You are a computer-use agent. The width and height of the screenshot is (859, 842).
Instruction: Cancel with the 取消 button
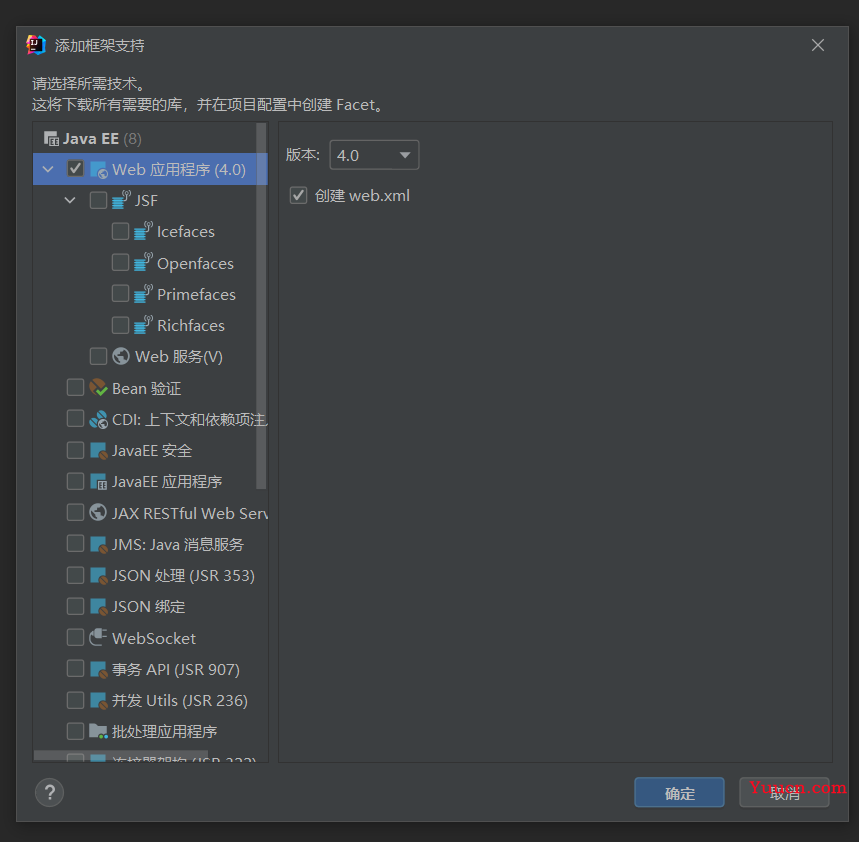tap(784, 793)
